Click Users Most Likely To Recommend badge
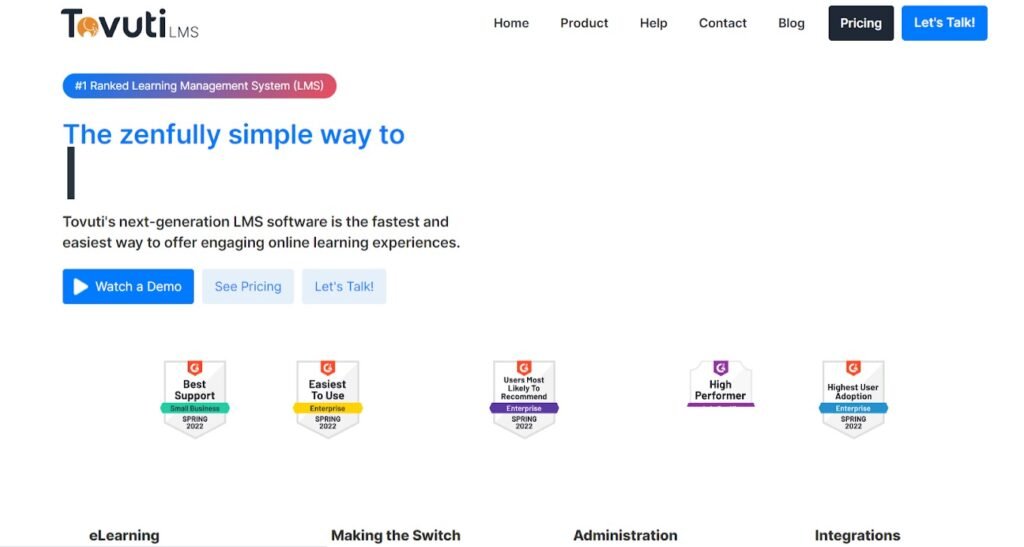The height and width of the screenshot is (547, 1024). 524,398
